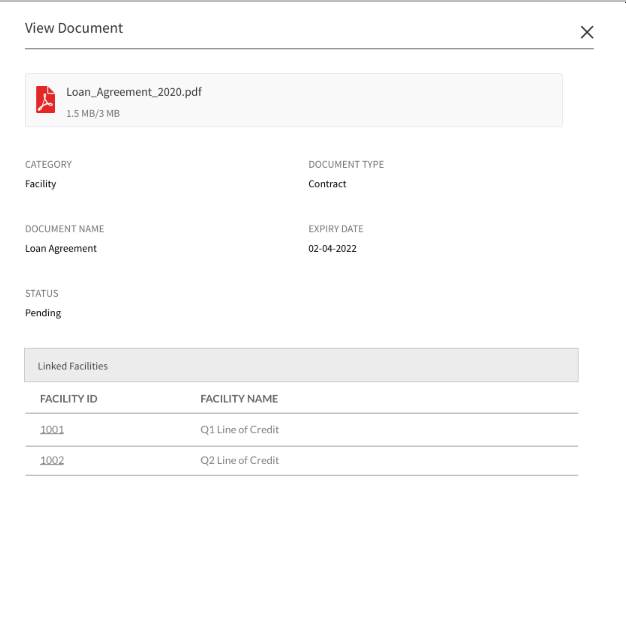Click the Loan Agreement document name value
Screen dimensions: 626x638
click(61, 248)
